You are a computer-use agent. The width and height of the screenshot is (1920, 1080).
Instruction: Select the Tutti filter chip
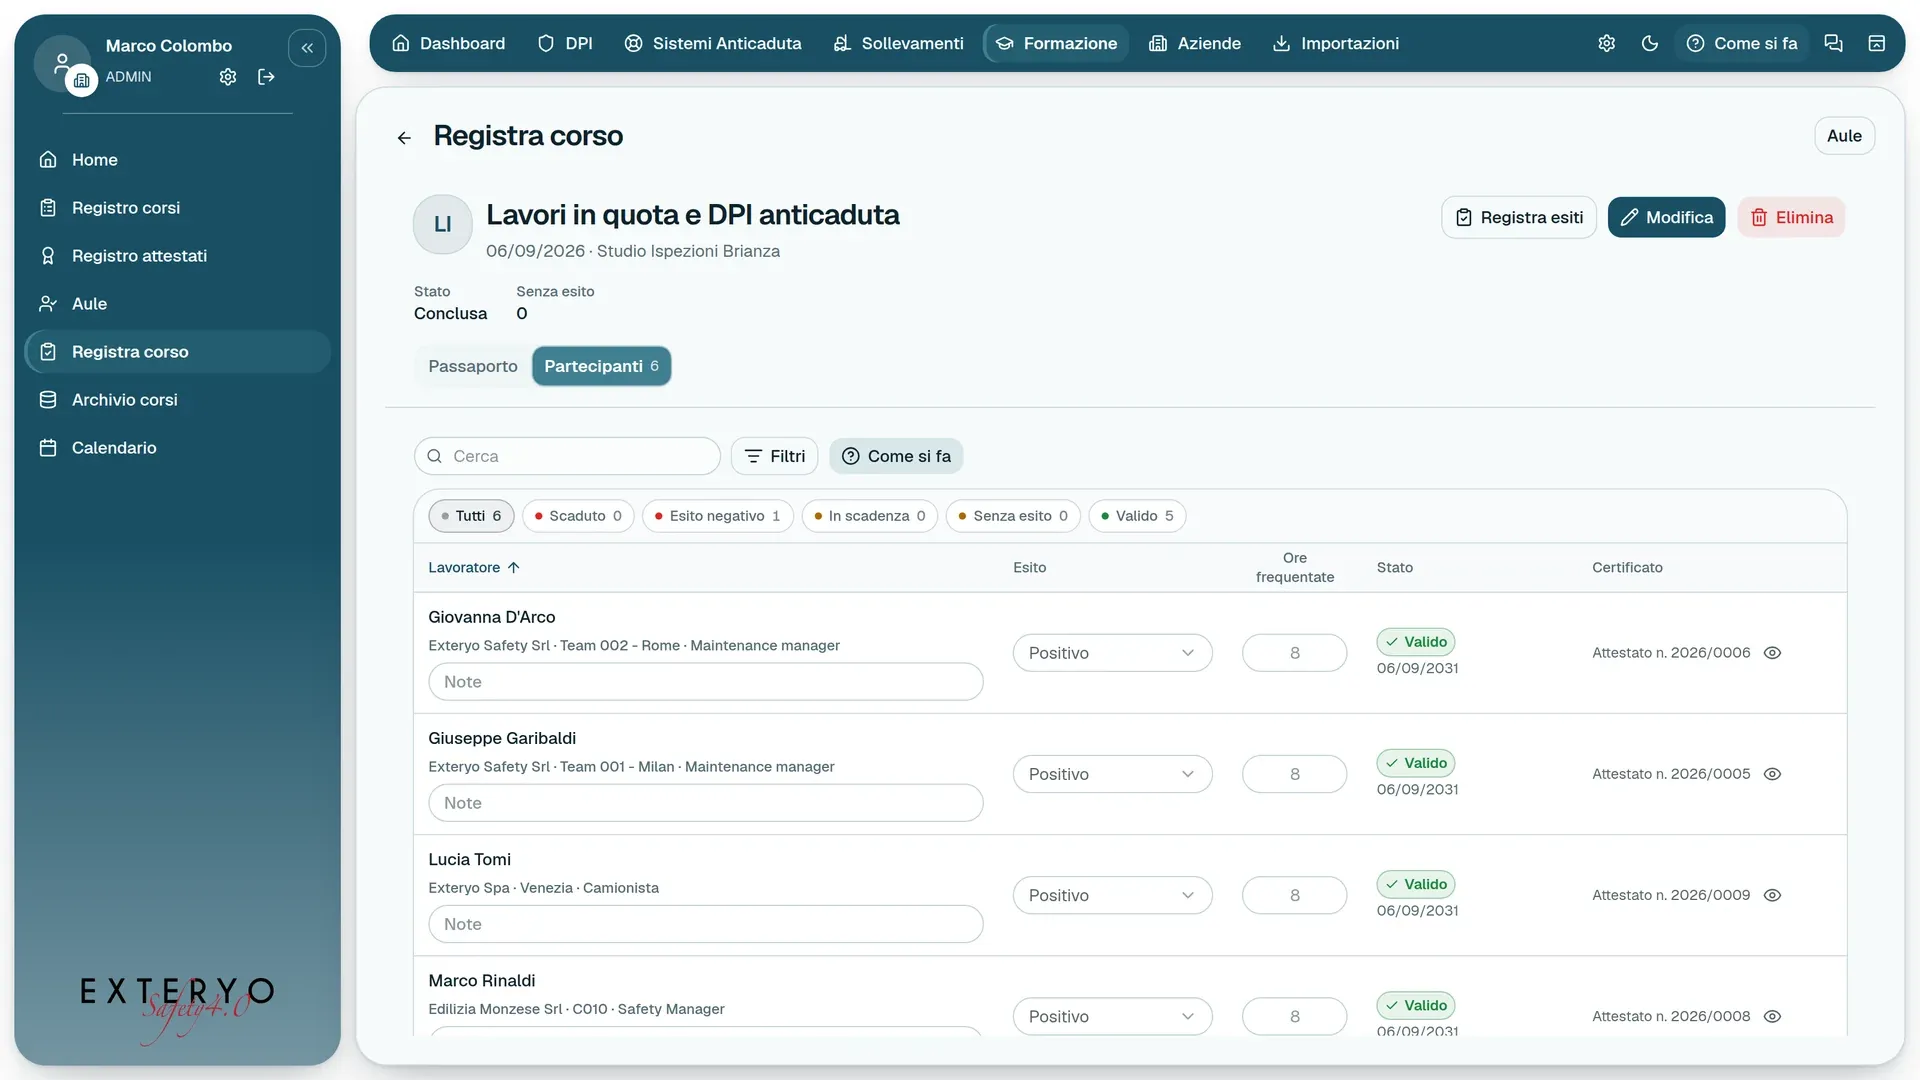pos(472,516)
